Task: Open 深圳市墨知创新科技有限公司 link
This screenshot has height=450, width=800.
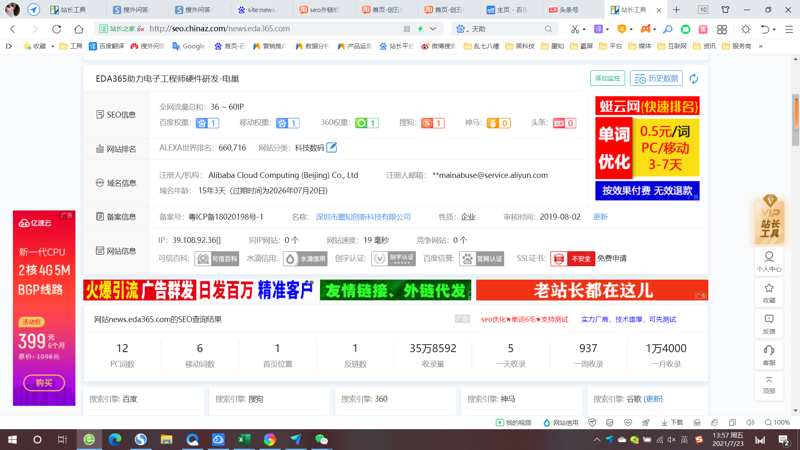Action: (363, 217)
